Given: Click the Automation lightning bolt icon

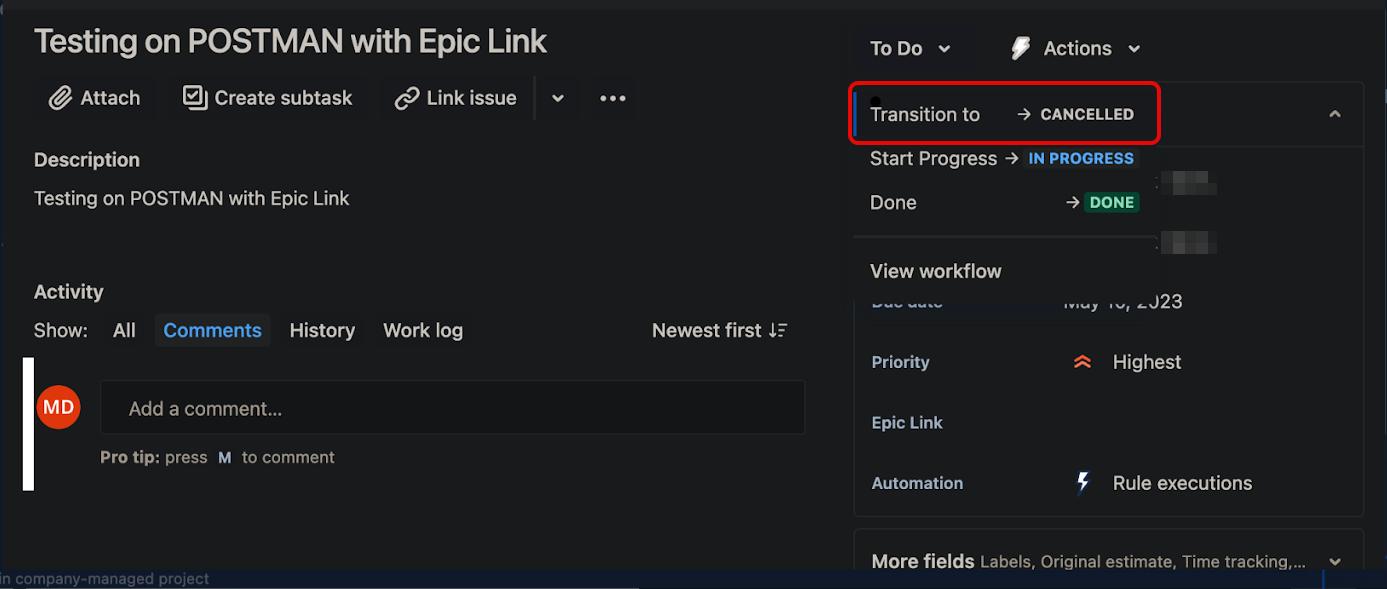Looking at the screenshot, I should click(1082, 483).
